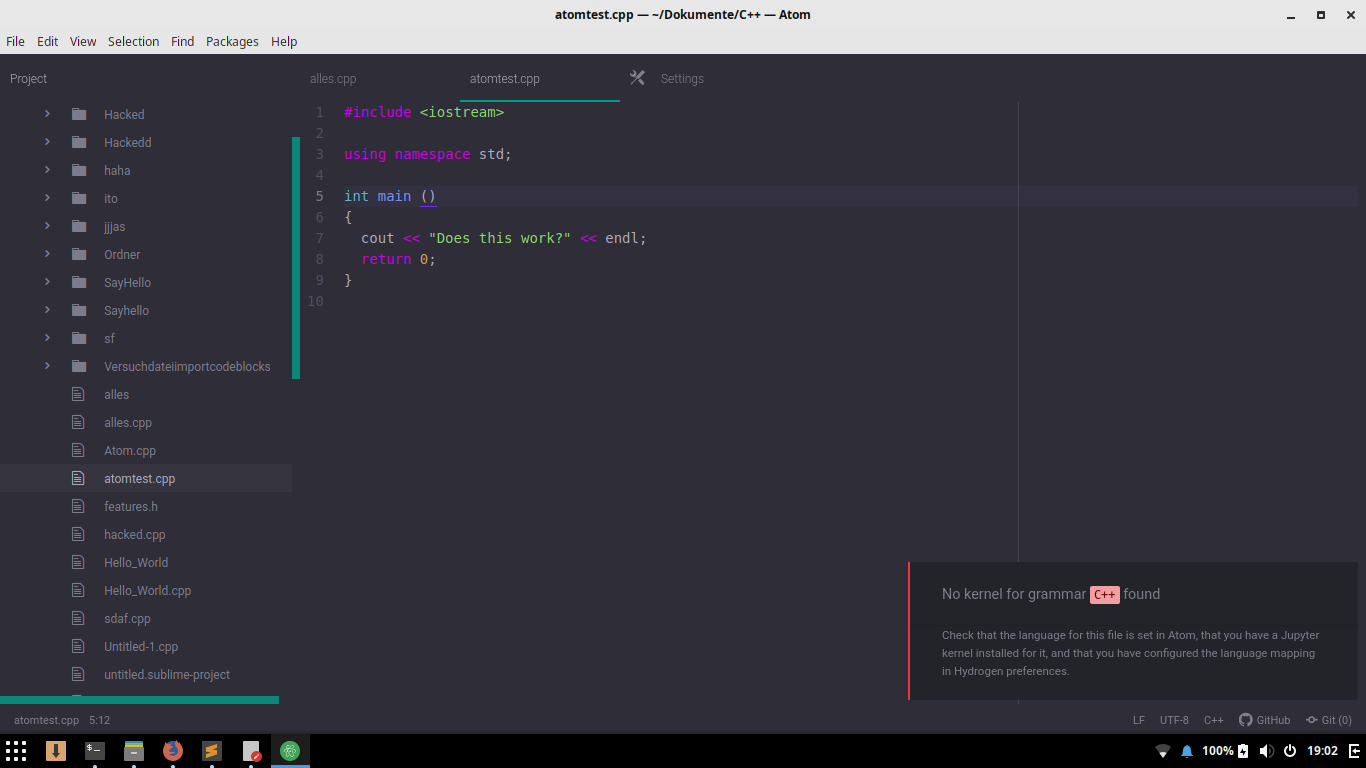Open the Packages menu
Screen dimensions: 1366x768
pyautogui.click(x=232, y=41)
